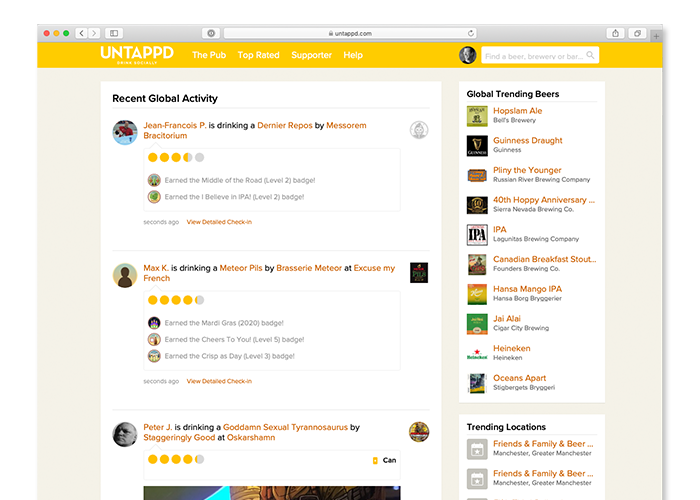Toggle the Safari sidebar button
Viewport: 700px width, 500px height.
(114, 33)
